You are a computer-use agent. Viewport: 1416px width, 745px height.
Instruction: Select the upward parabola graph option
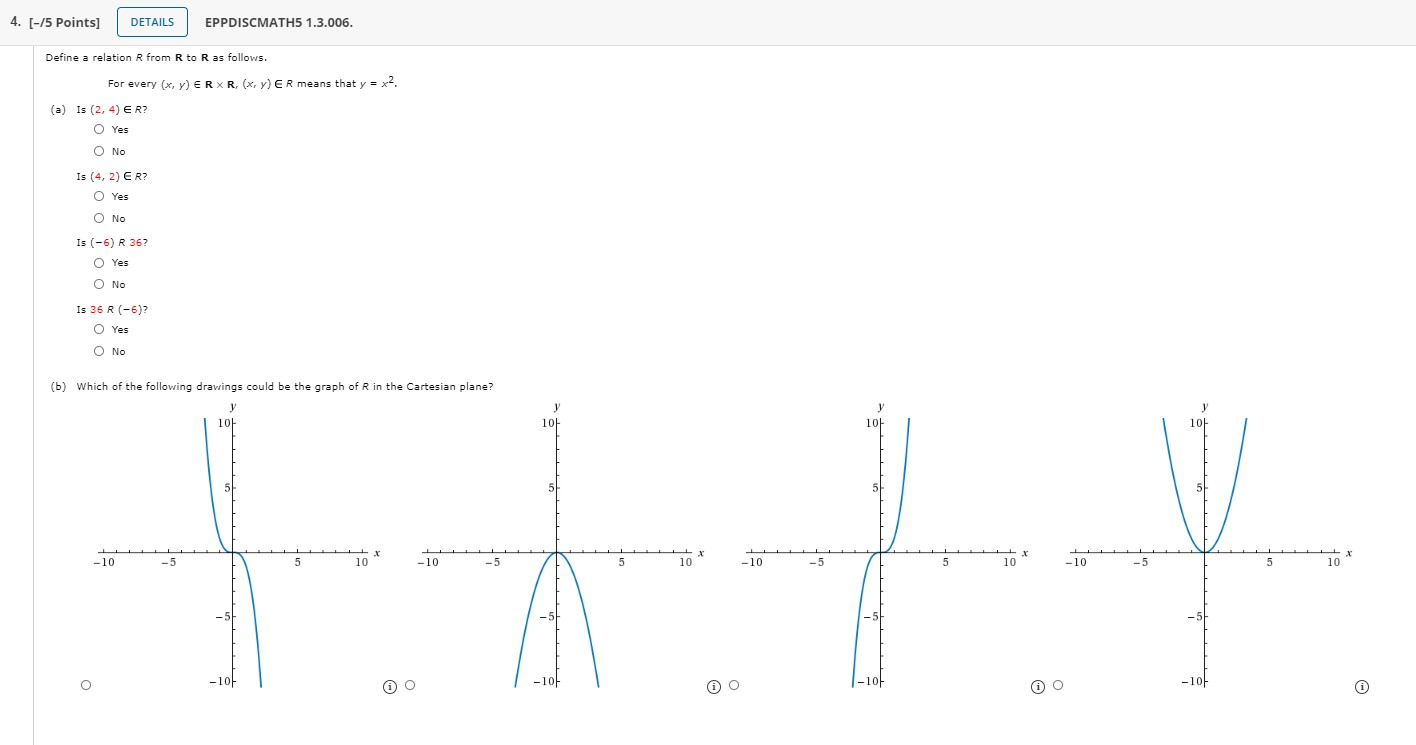(x=1058, y=686)
